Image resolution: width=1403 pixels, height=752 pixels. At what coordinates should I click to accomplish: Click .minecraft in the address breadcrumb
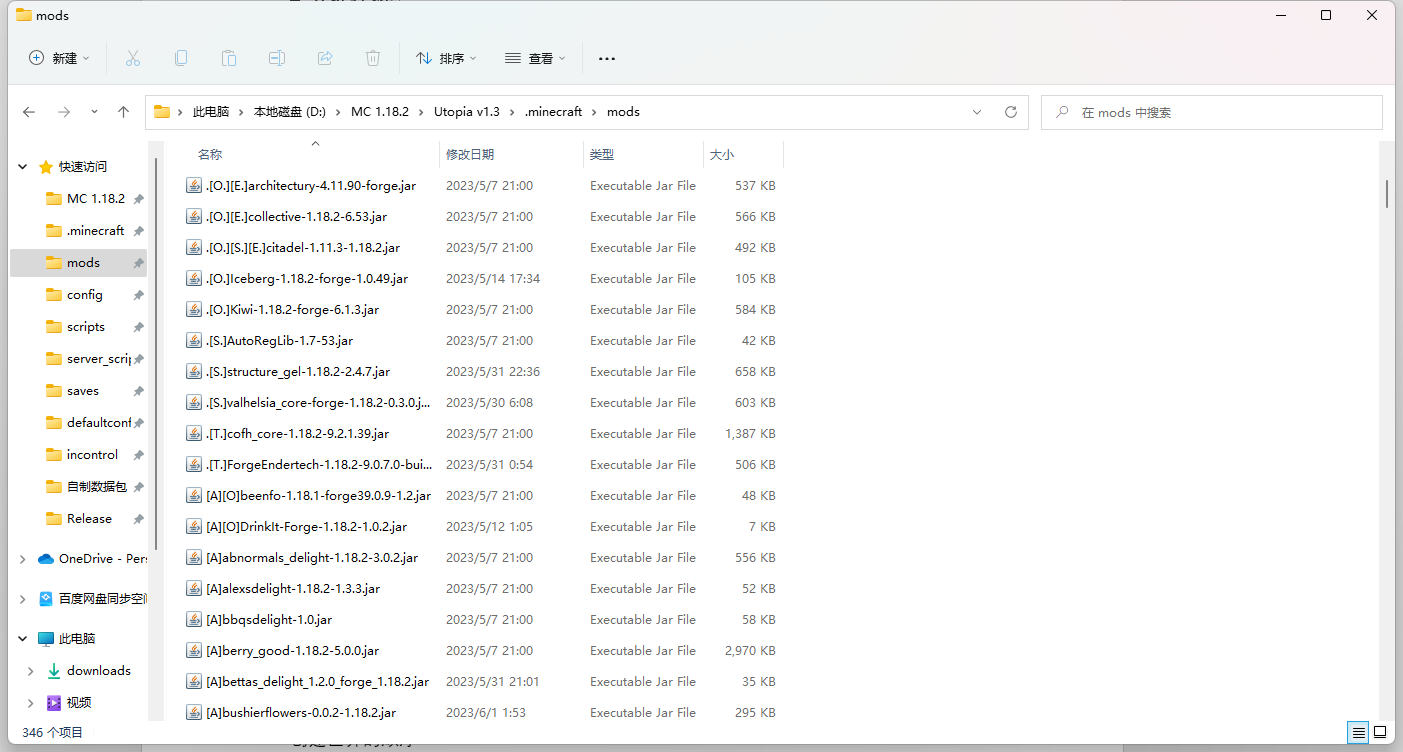(x=554, y=112)
